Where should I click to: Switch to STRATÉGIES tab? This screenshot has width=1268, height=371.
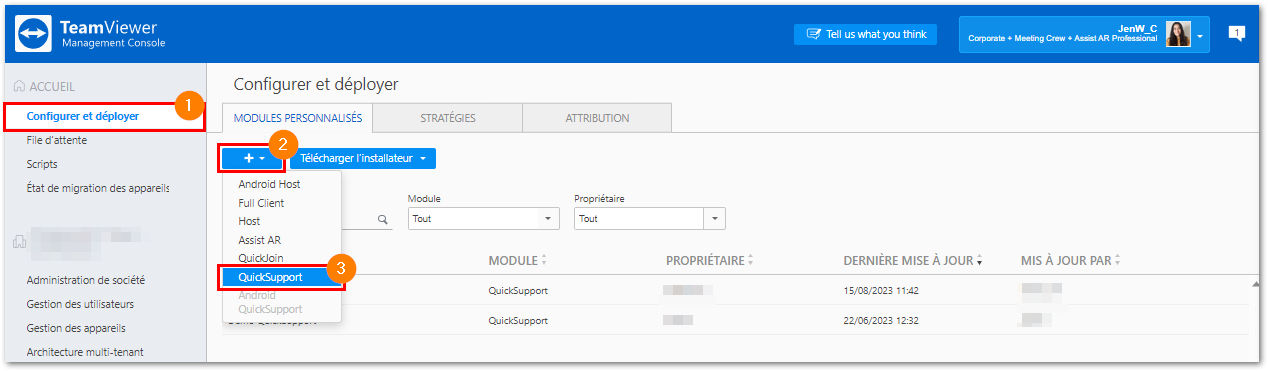448,118
